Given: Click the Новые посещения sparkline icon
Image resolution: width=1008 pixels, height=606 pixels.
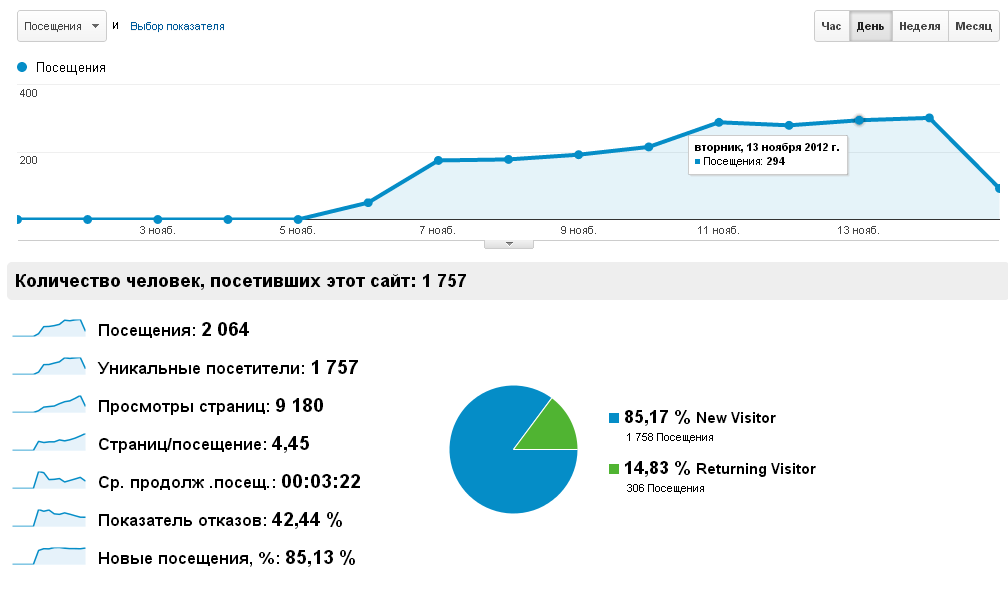Looking at the screenshot, I should [x=49, y=557].
